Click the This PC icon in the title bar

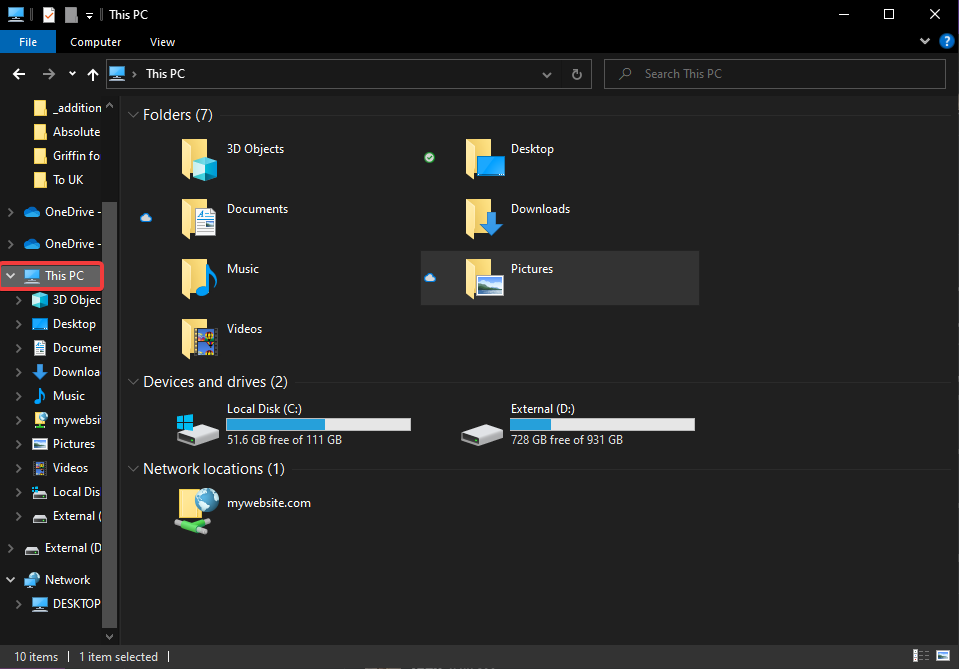tap(16, 15)
